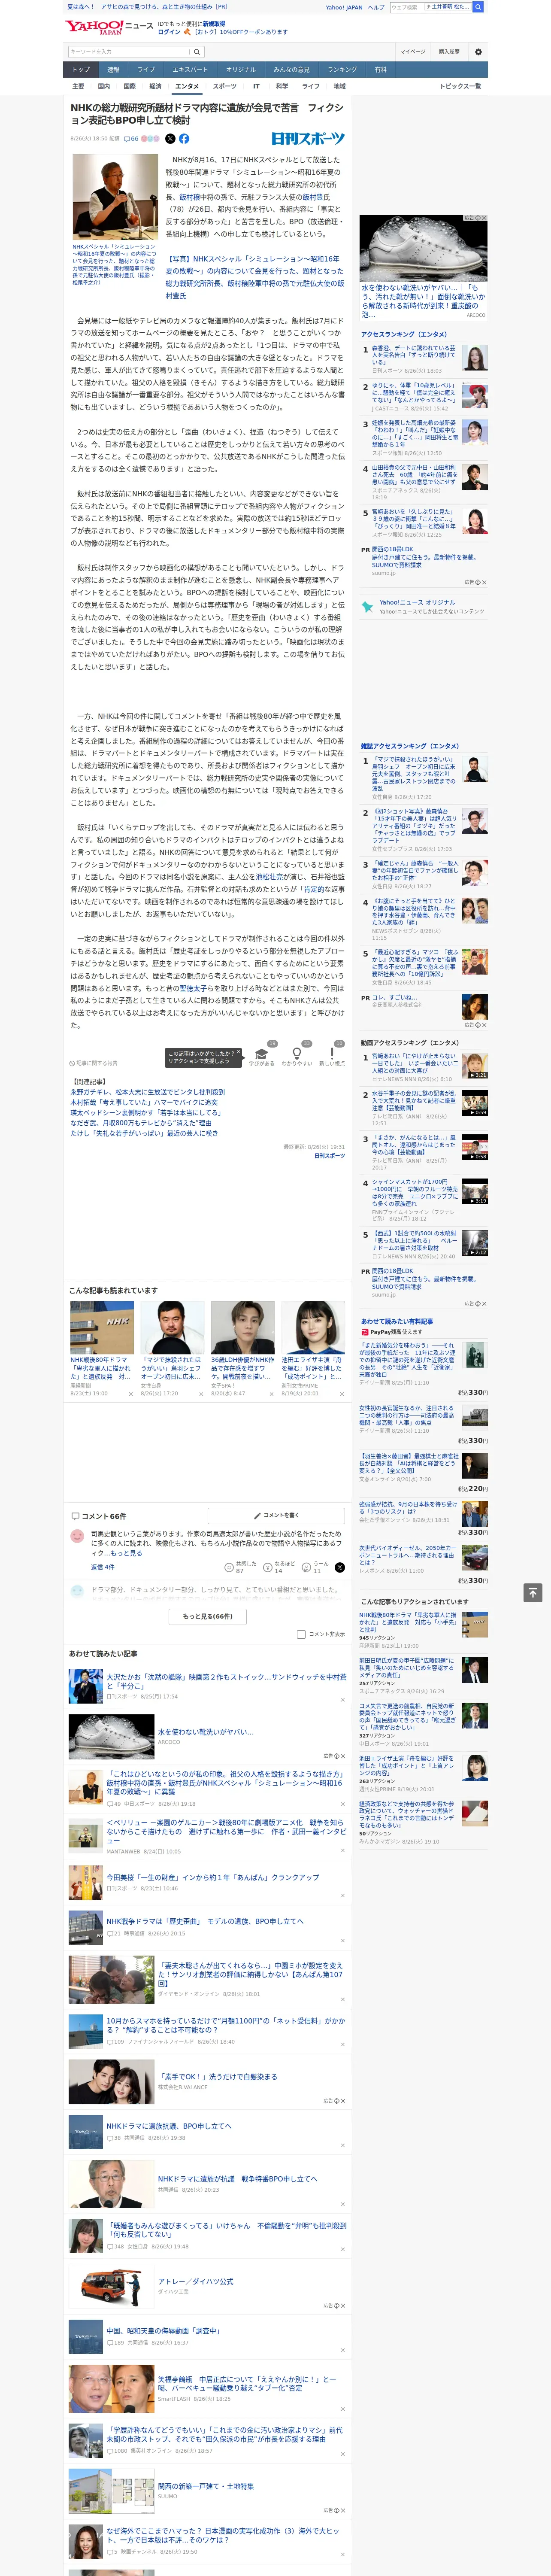
Task: Expand the first comment with もっと見る
Action: (x=126, y=1553)
